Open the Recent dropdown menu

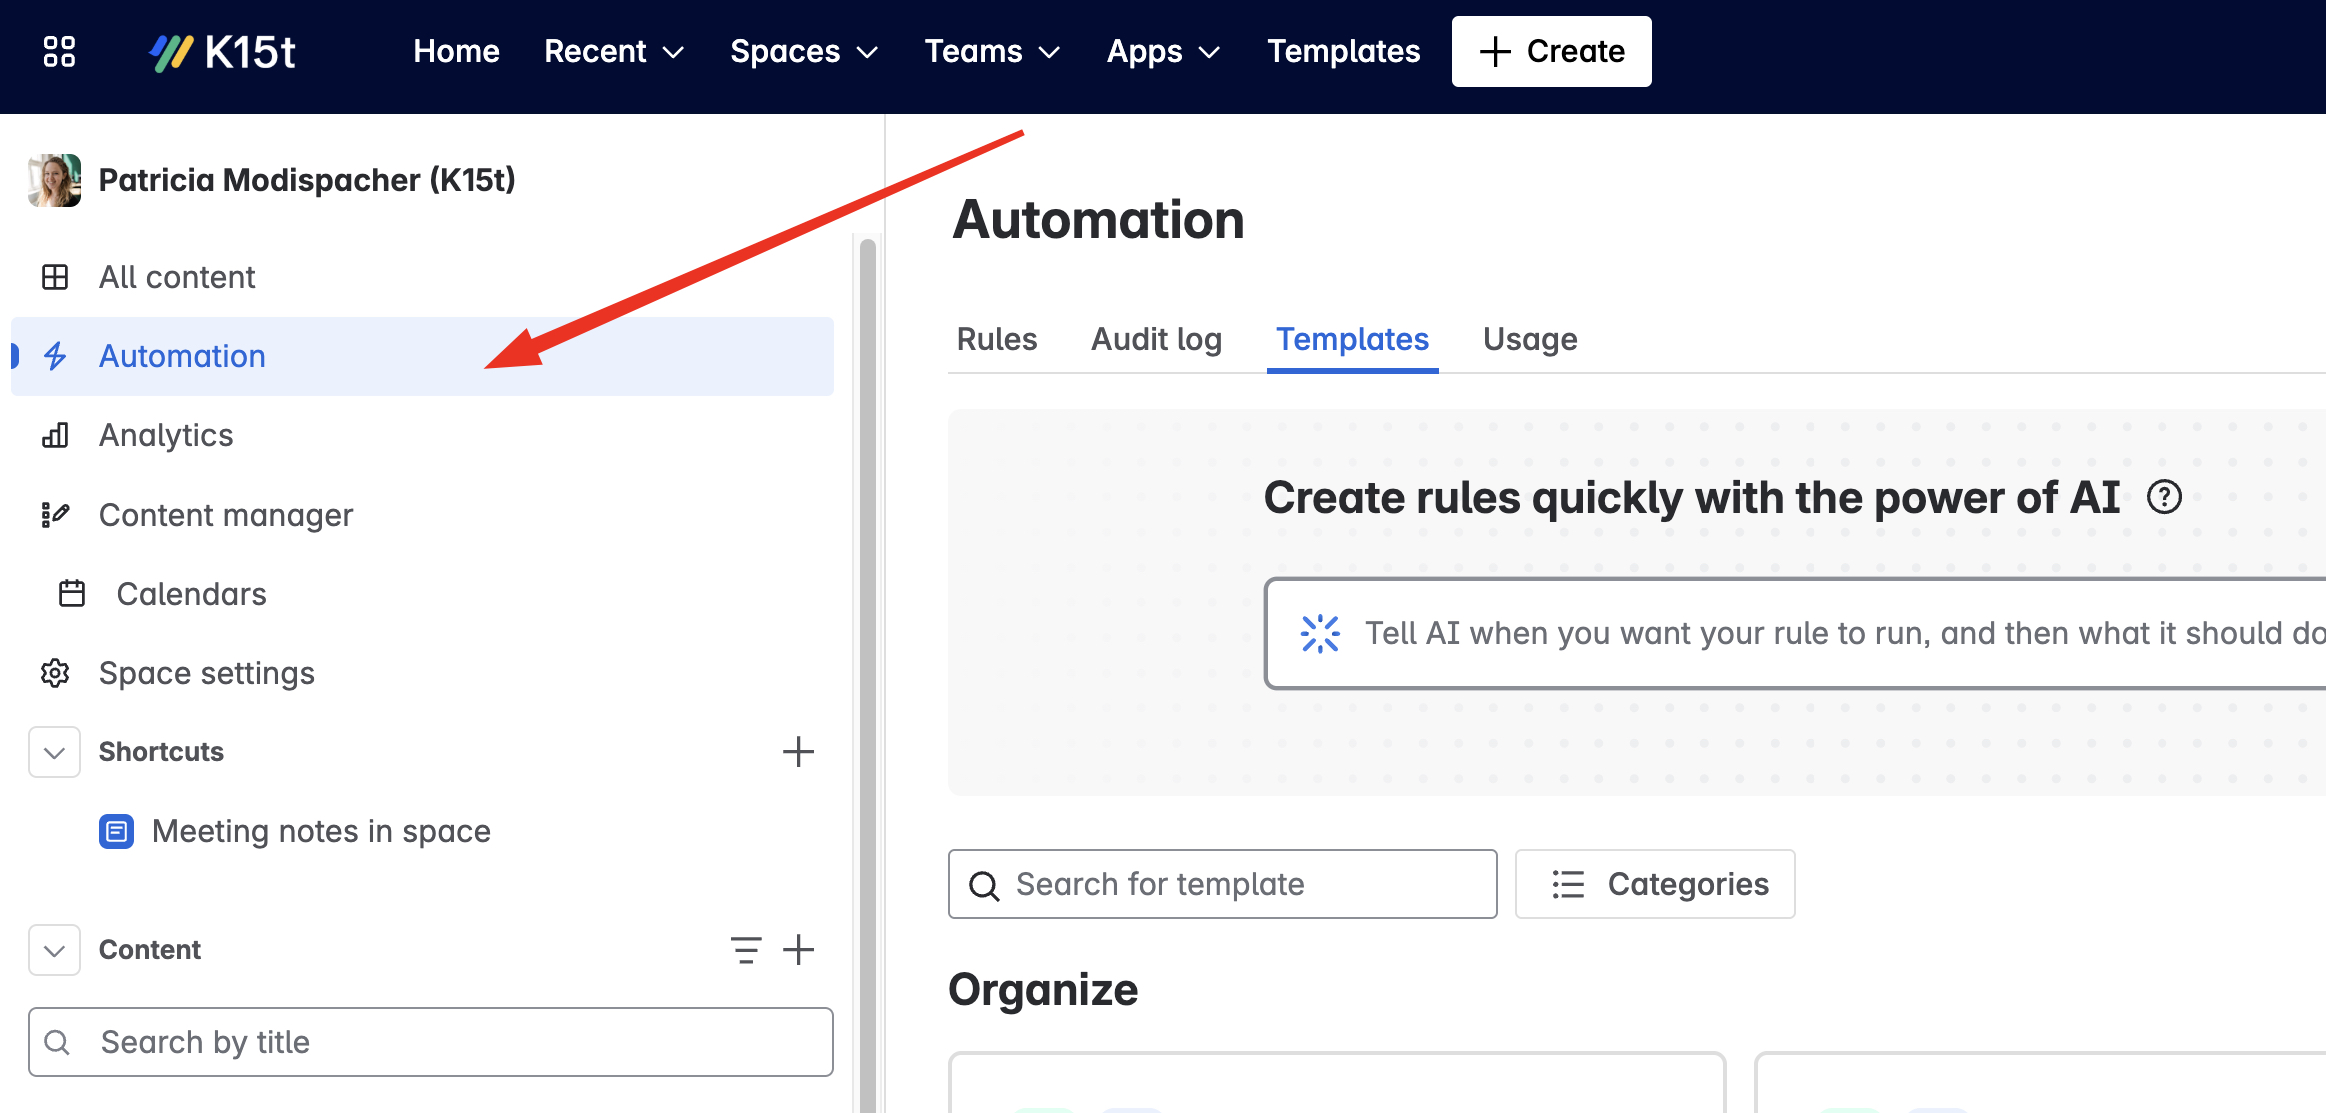click(x=614, y=51)
